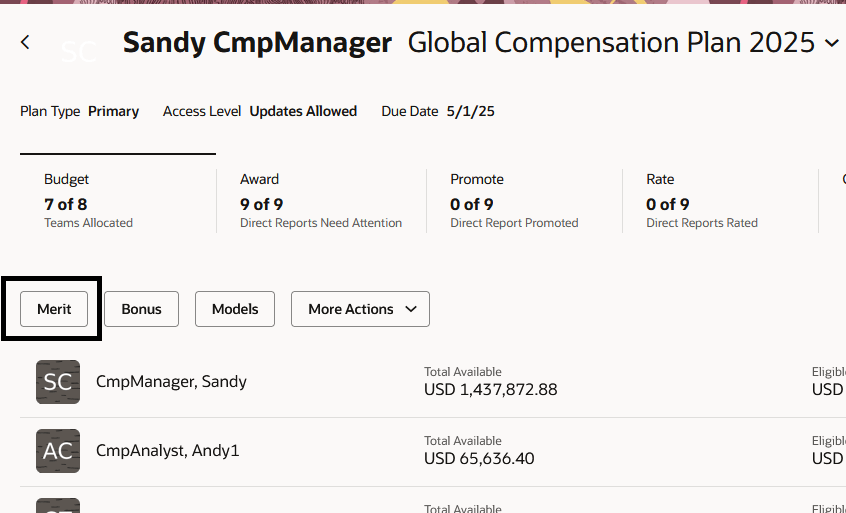Select the CmpAnalyst, Andy1 row
Viewport: 846px width, 513px height.
point(167,450)
